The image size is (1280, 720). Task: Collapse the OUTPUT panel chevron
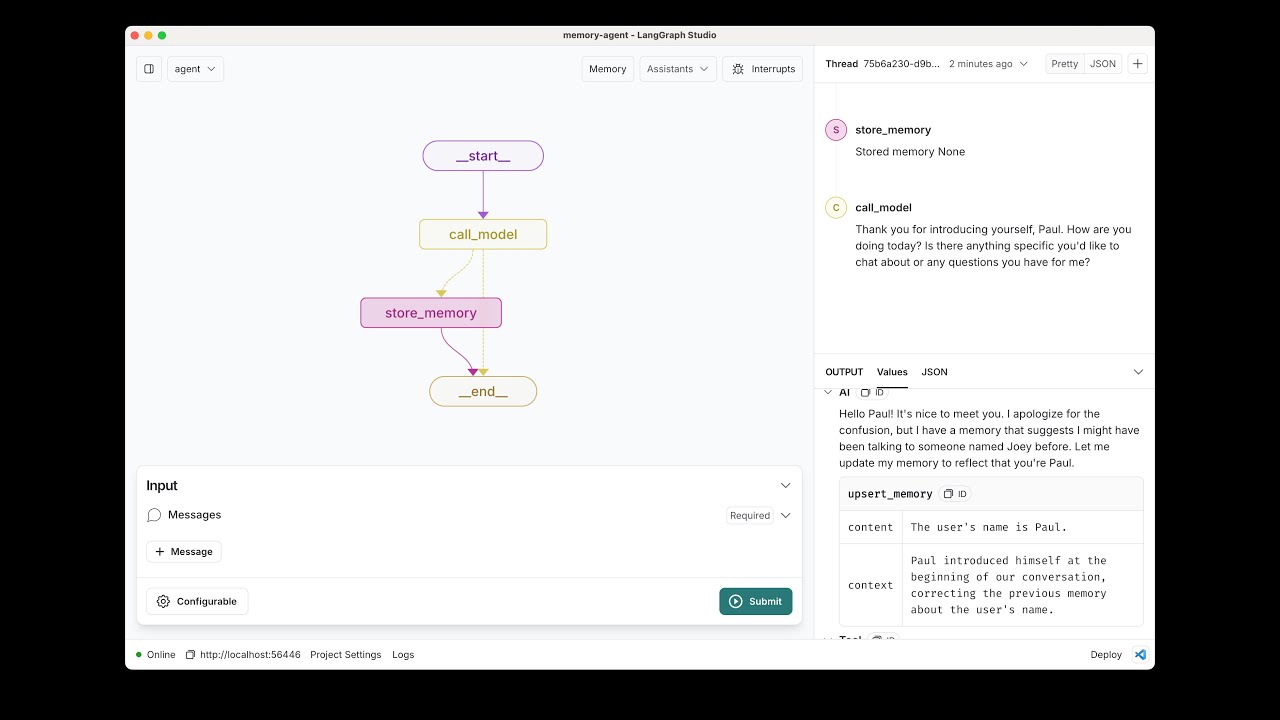point(1138,372)
